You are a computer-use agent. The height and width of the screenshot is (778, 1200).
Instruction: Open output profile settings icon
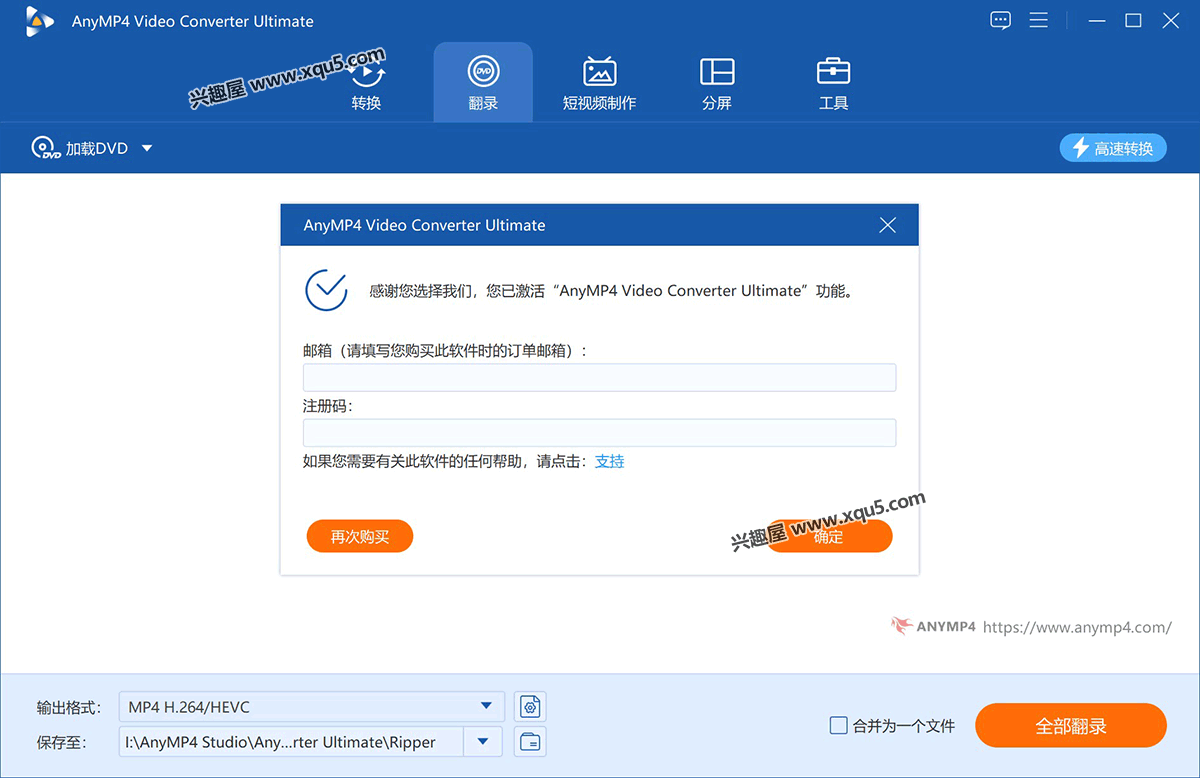(530, 707)
